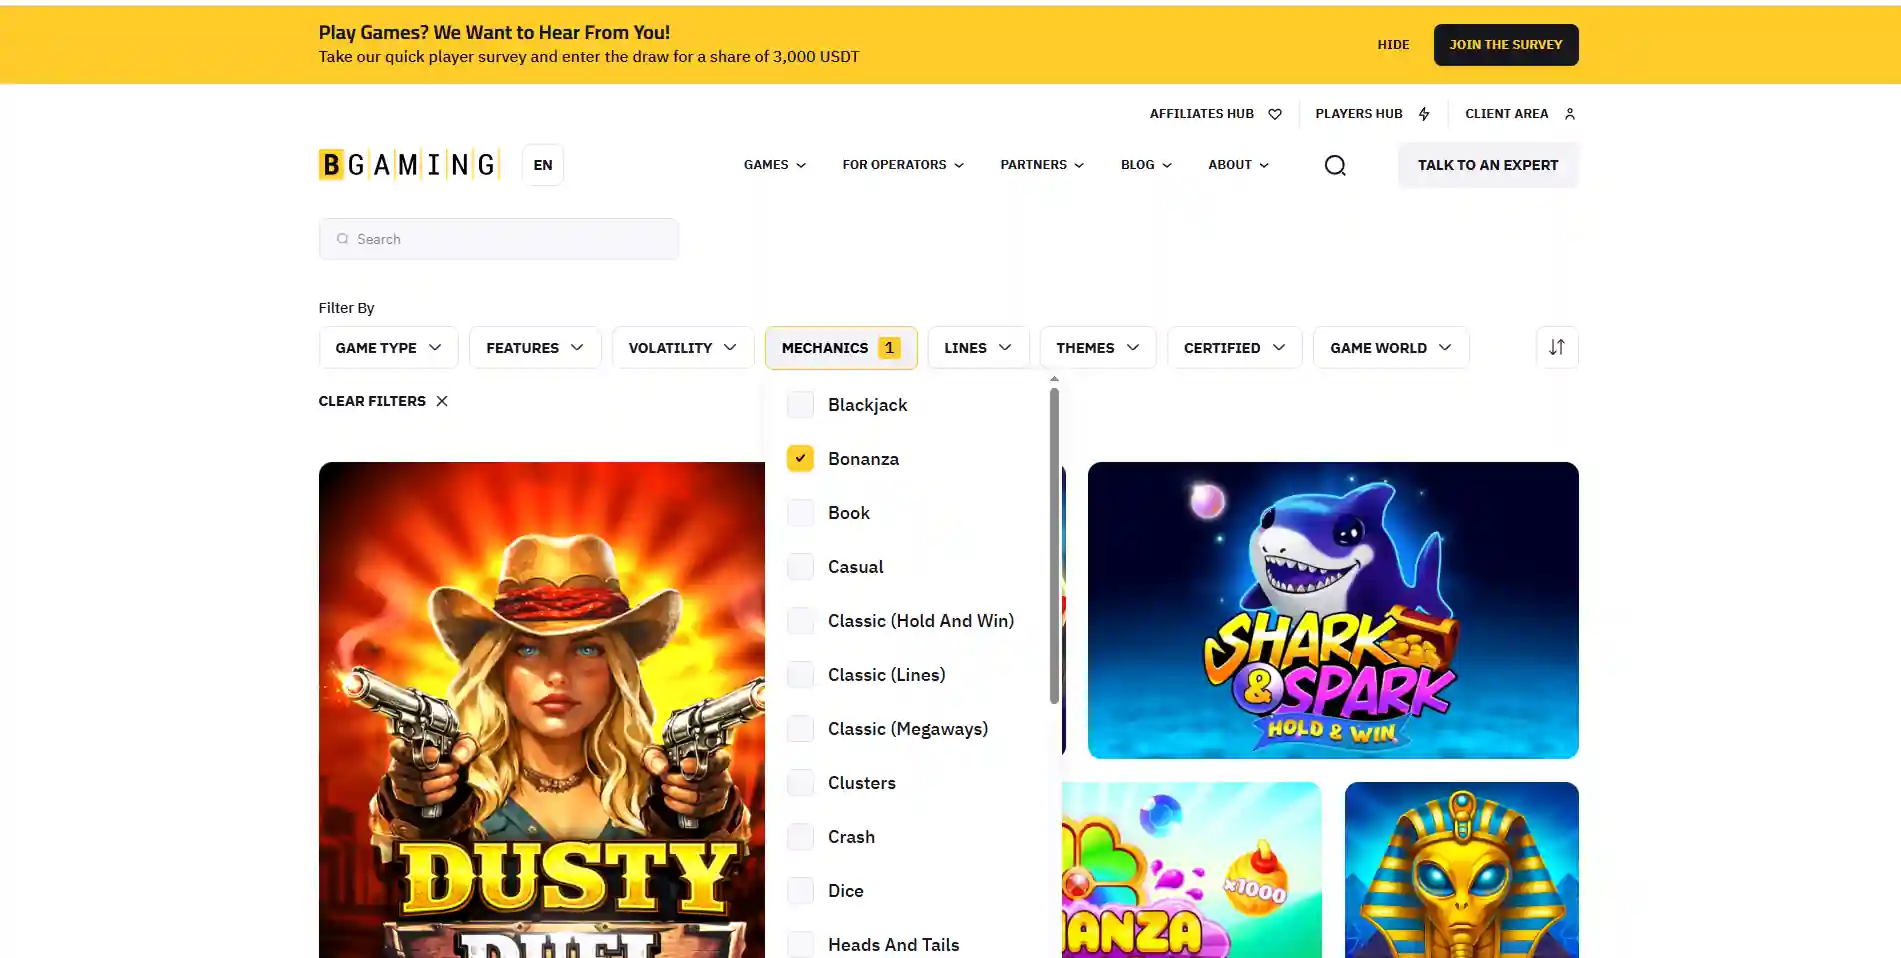Open the EN language selector
Image resolution: width=1901 pixels, height=958 pixels.
(543, 165)
